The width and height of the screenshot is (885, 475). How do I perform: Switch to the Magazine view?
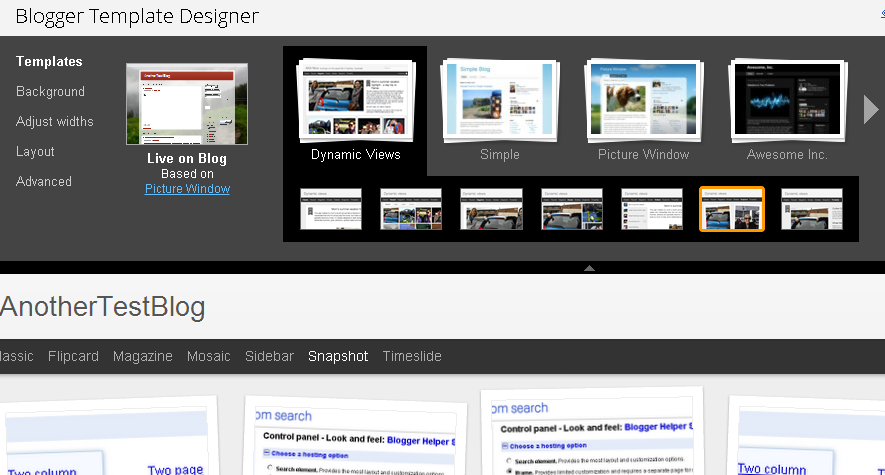[143, 357]
